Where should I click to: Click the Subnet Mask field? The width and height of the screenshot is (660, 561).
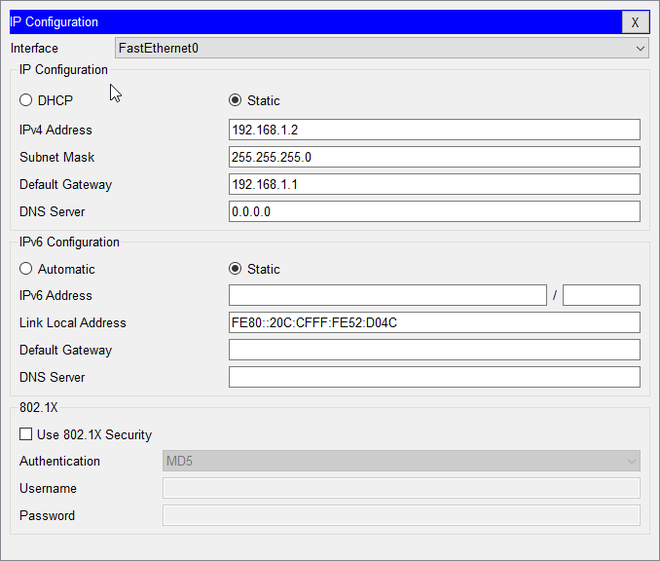tap(434, 157)
